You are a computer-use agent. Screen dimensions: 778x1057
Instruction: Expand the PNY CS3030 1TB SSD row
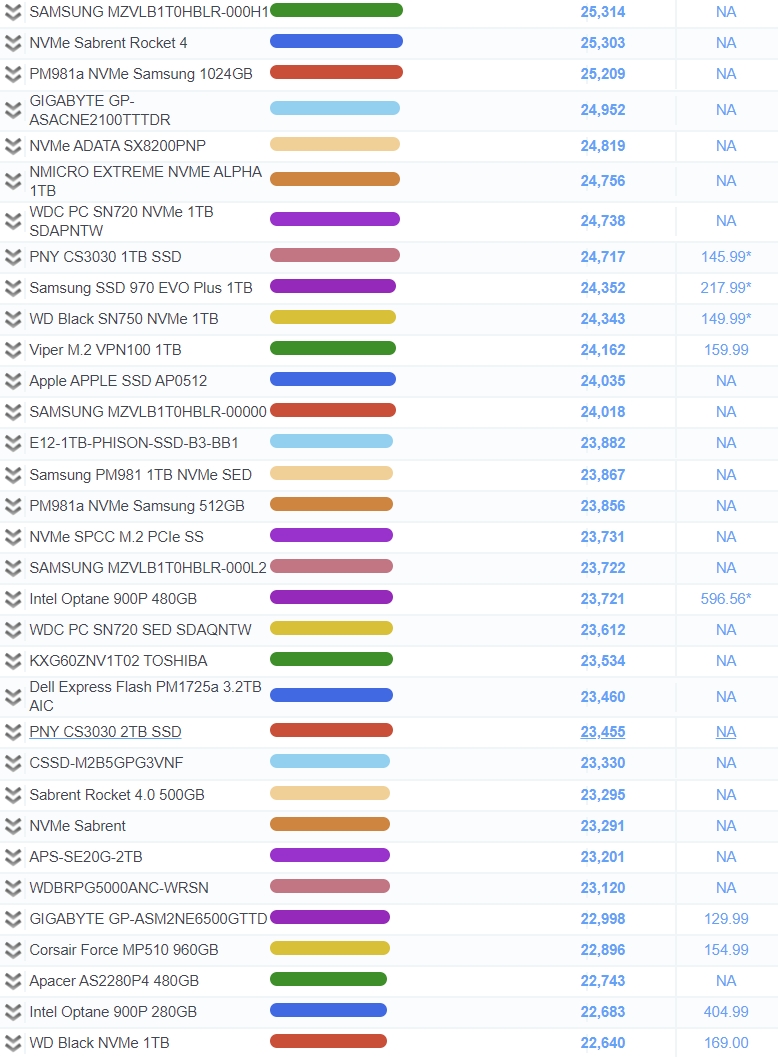click(x=13, y=257)
